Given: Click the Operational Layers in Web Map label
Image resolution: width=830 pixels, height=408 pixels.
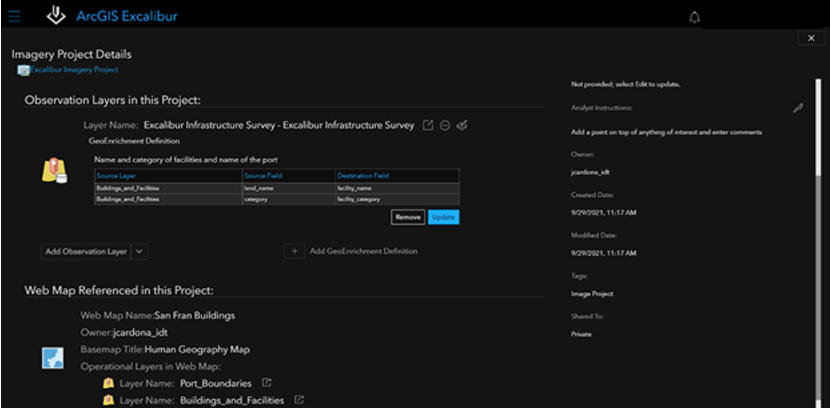Looking at the screenshot, I should tap(150, 366).
